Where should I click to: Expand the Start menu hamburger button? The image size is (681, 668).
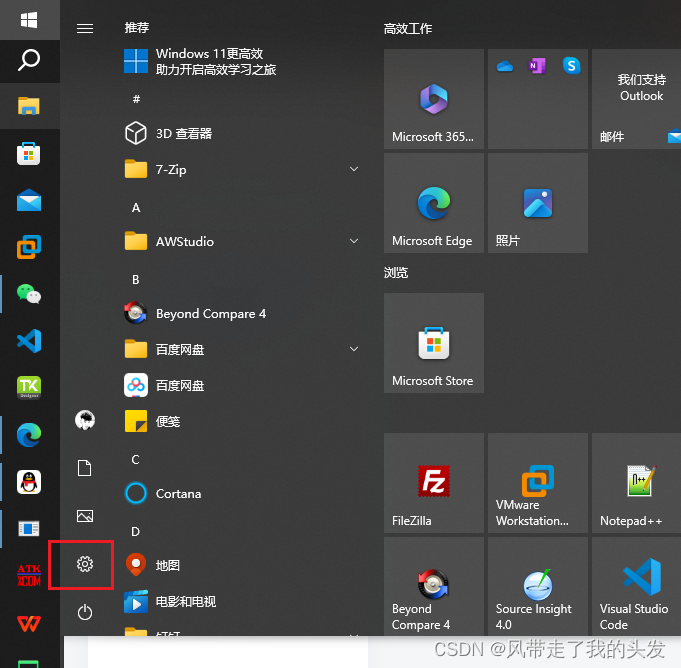(85, 29)
